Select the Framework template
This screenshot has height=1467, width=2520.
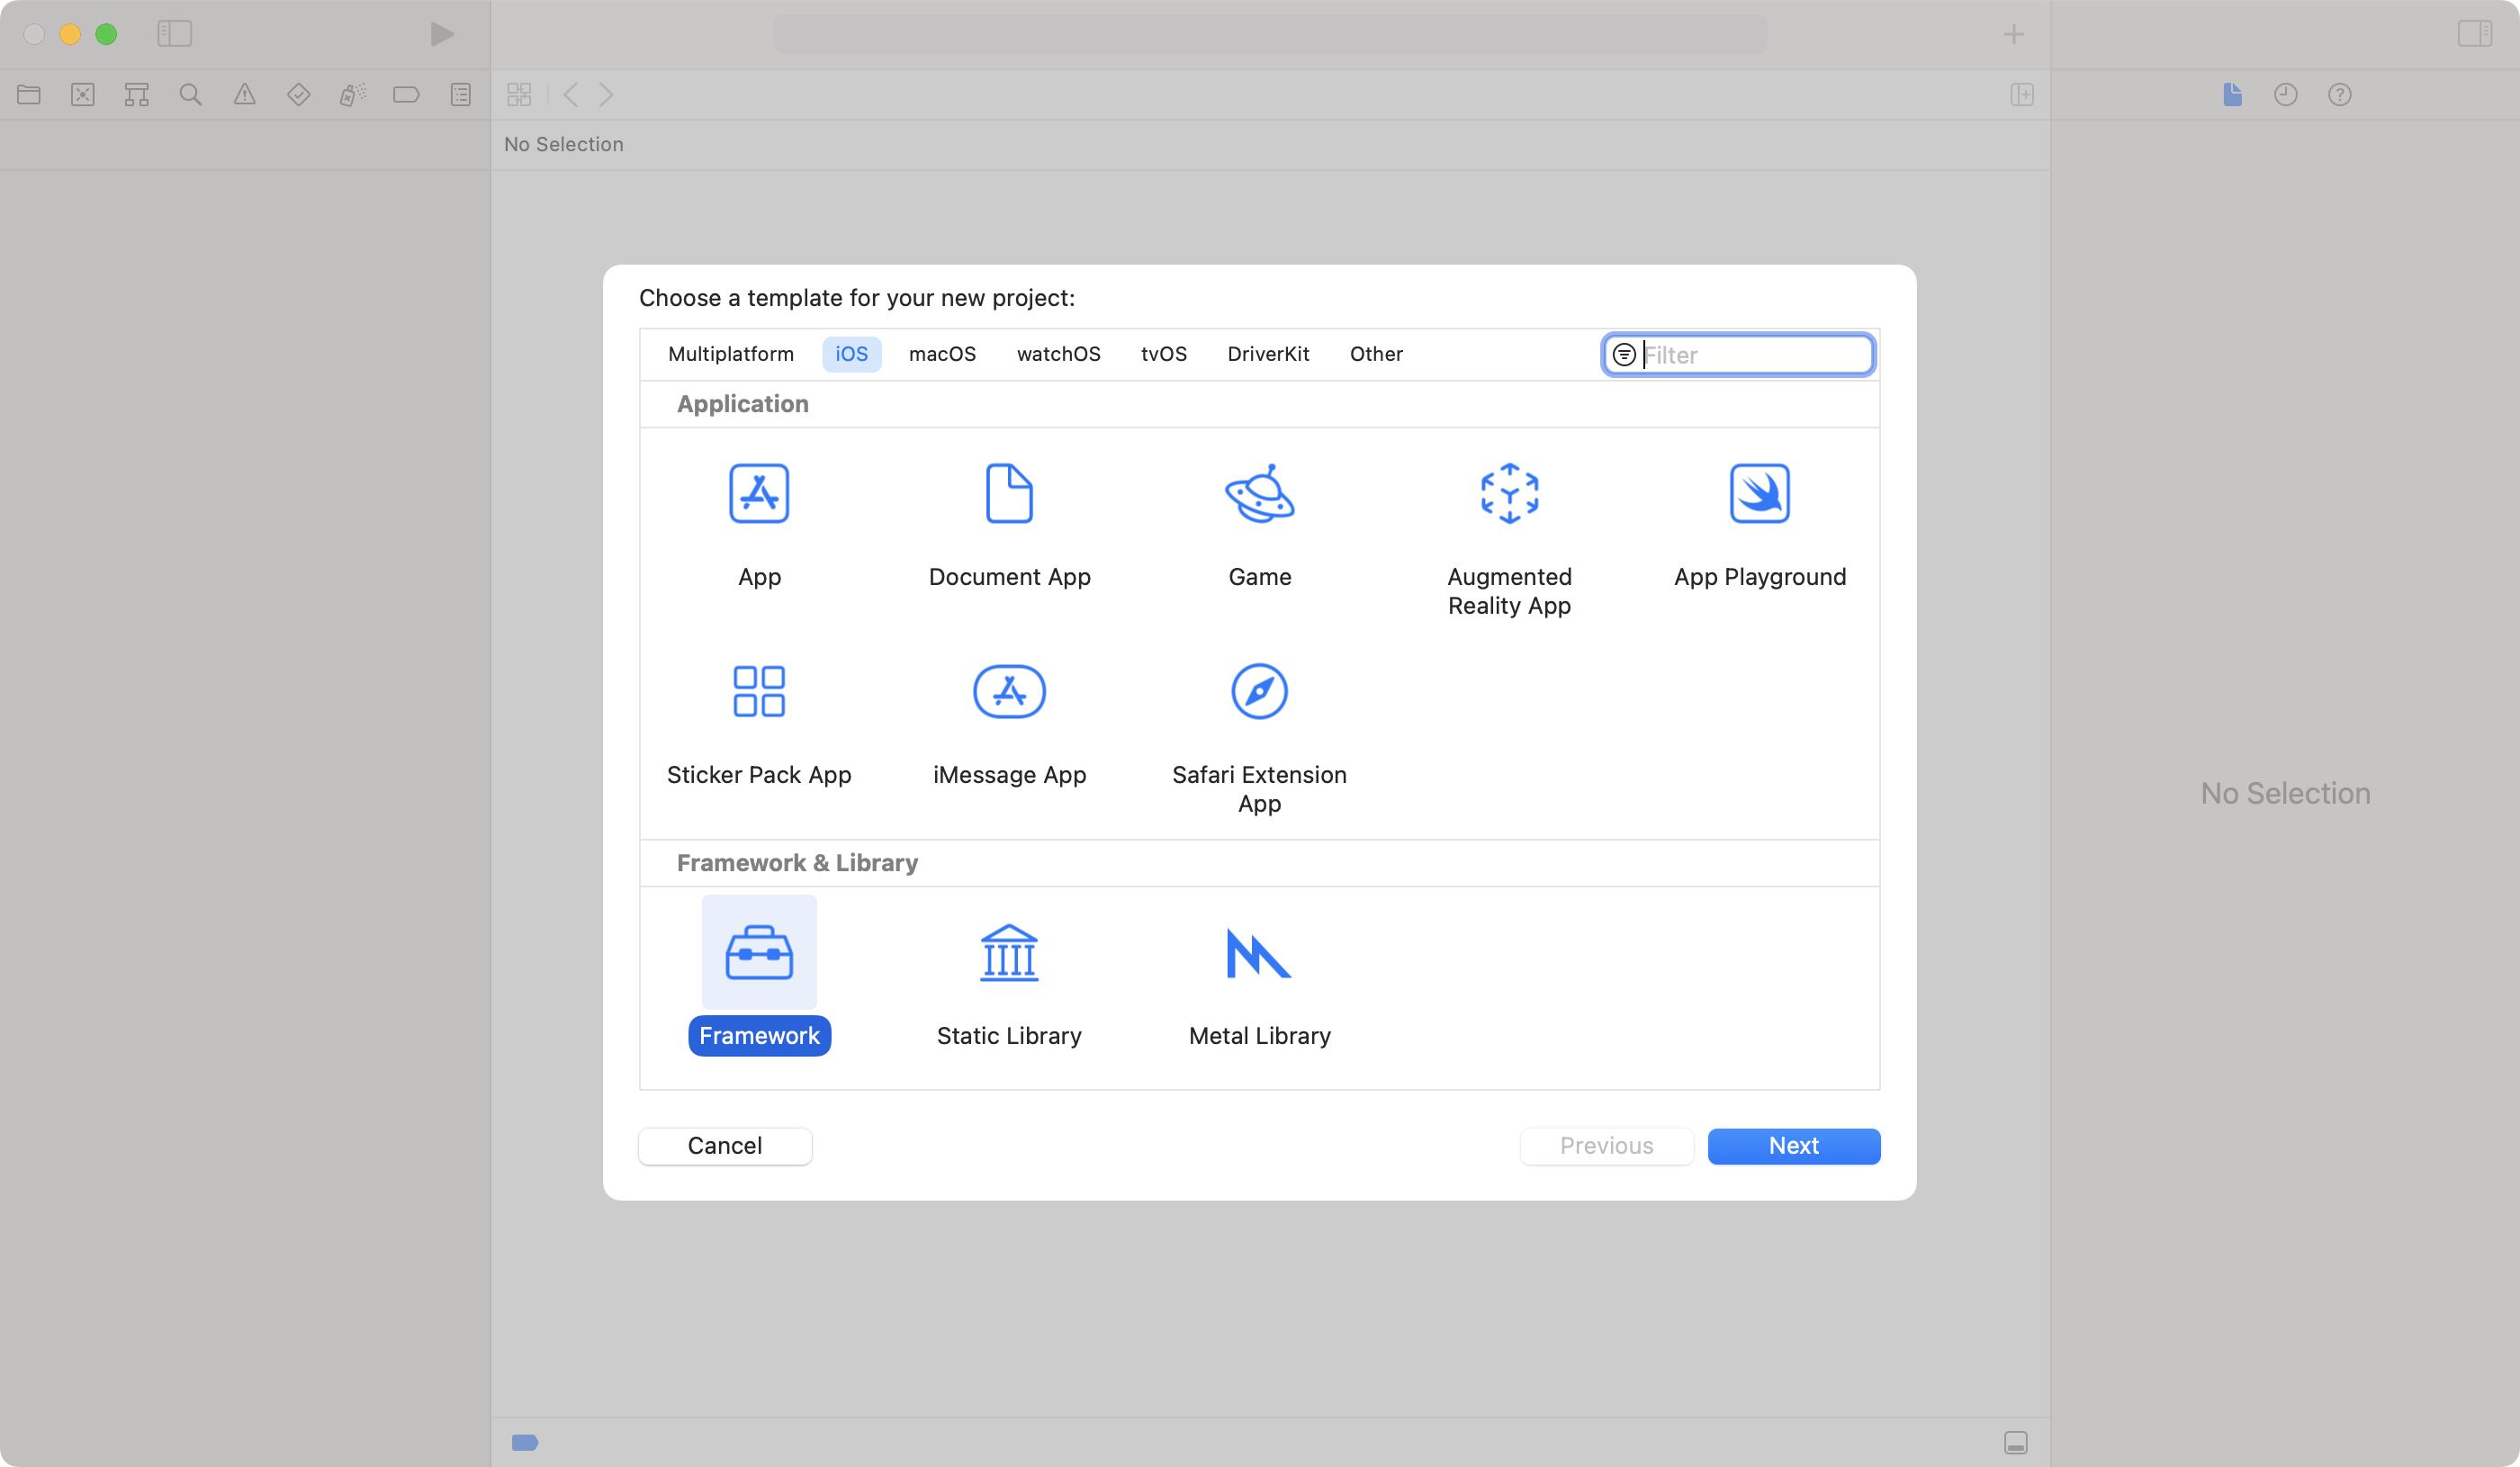[x=759, y=953]
